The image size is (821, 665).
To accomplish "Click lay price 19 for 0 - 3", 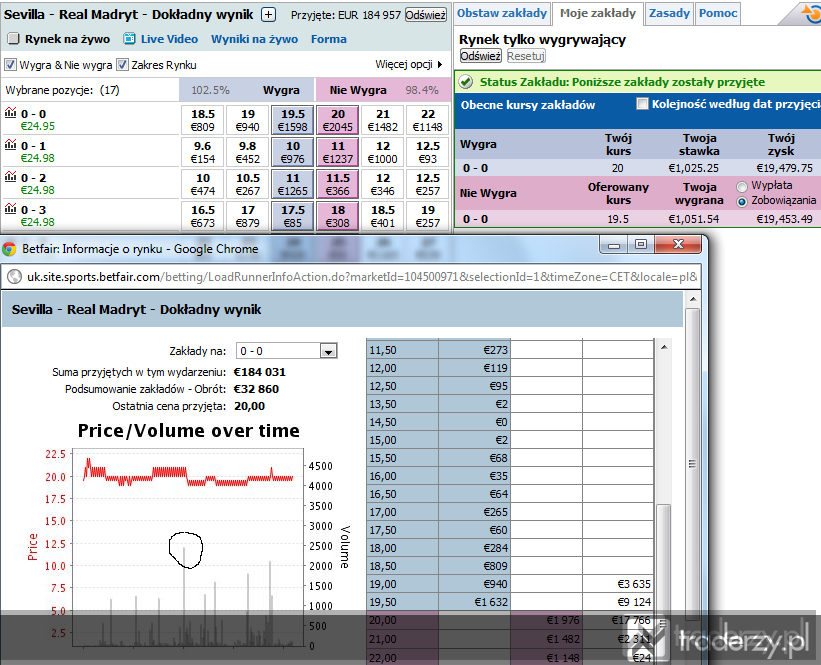I will [428, 216].
